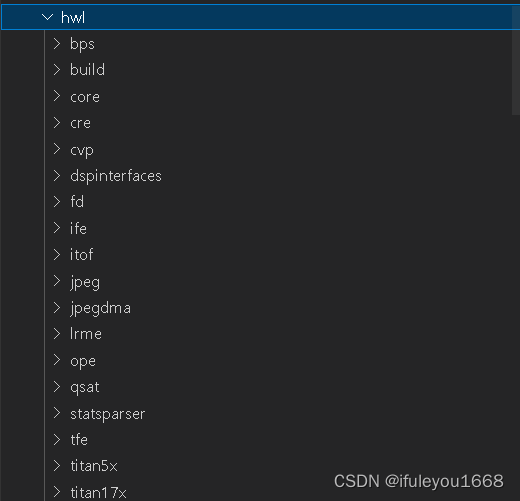Expand the cre folder chevron

point(57,123)
